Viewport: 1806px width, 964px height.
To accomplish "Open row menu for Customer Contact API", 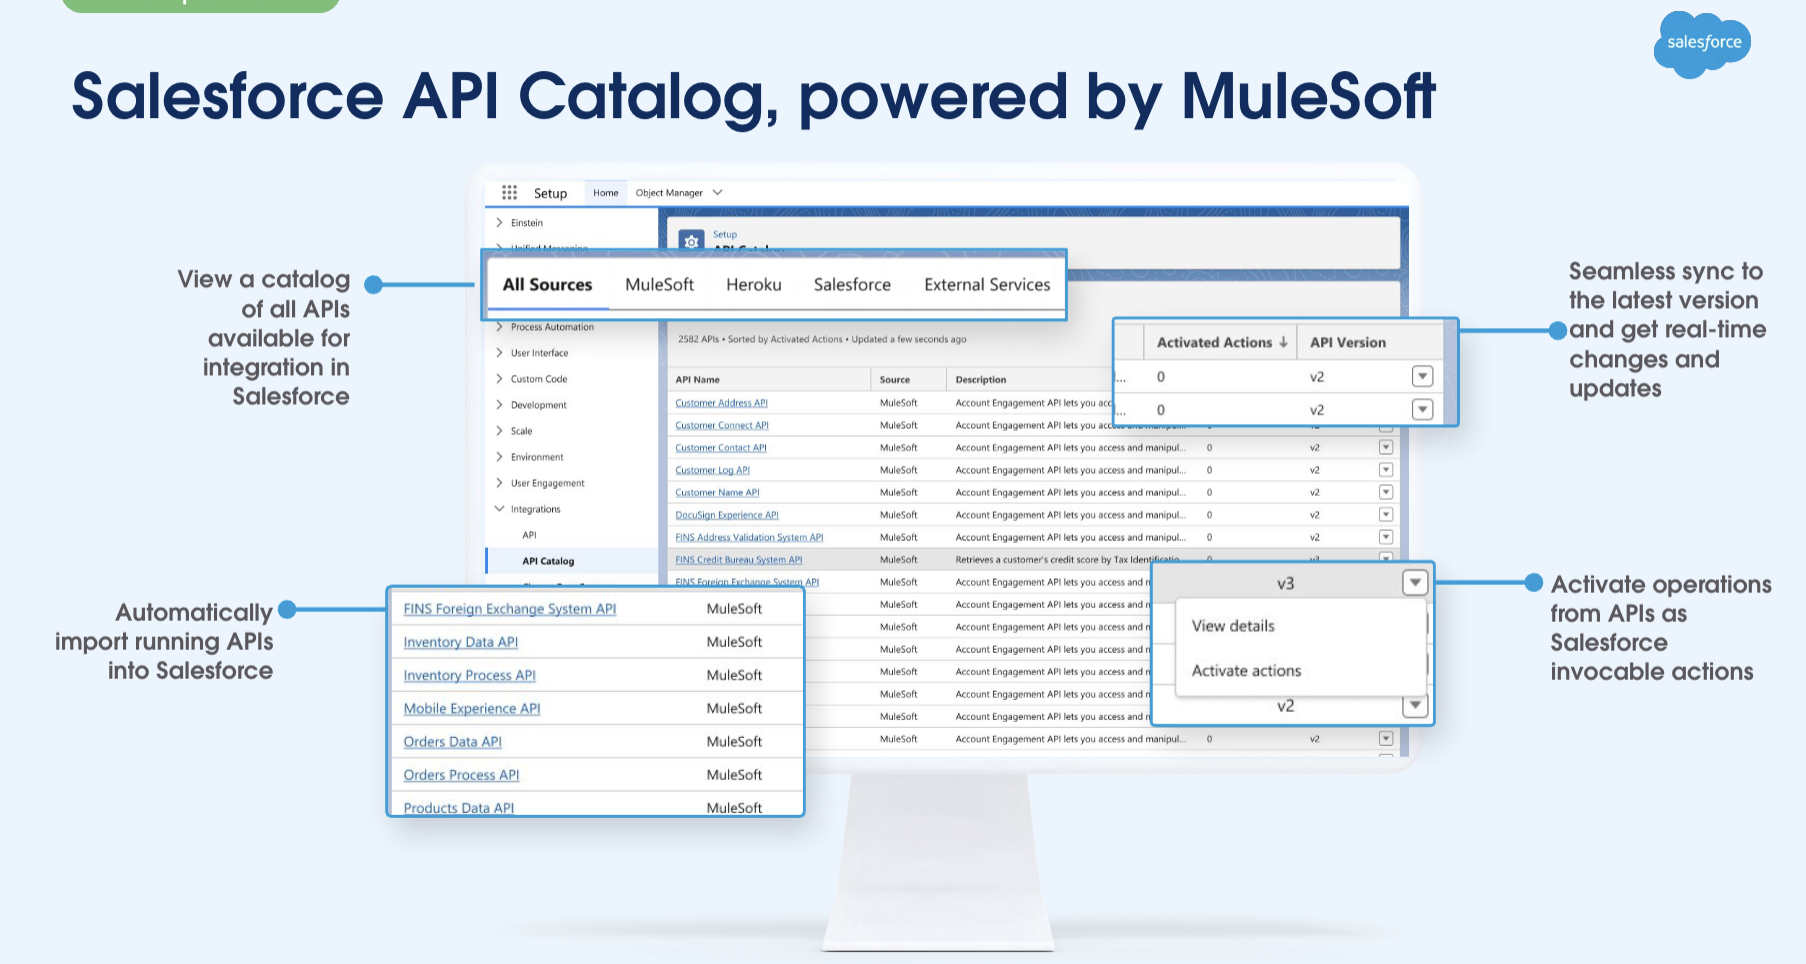I will 1386,447.
